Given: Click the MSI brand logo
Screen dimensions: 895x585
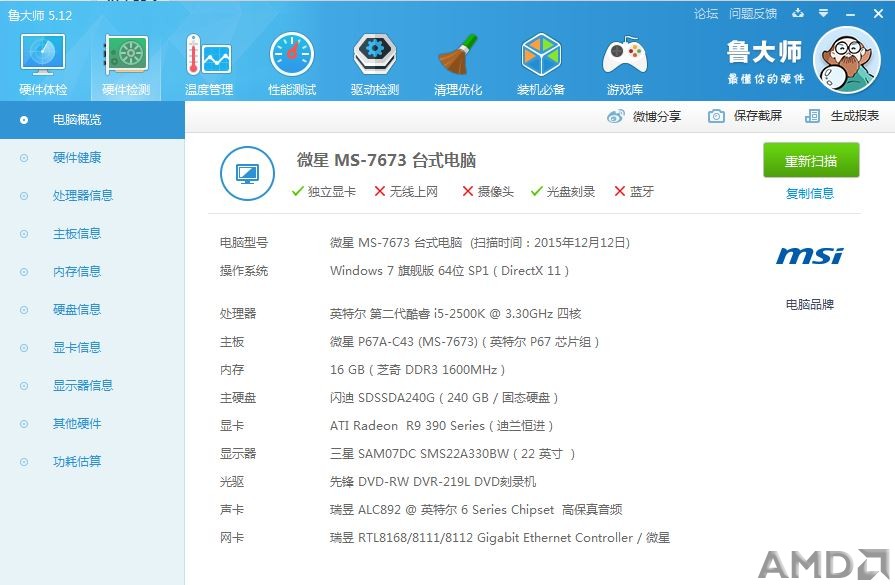Looking at the screenshot, I should (809, 256).
